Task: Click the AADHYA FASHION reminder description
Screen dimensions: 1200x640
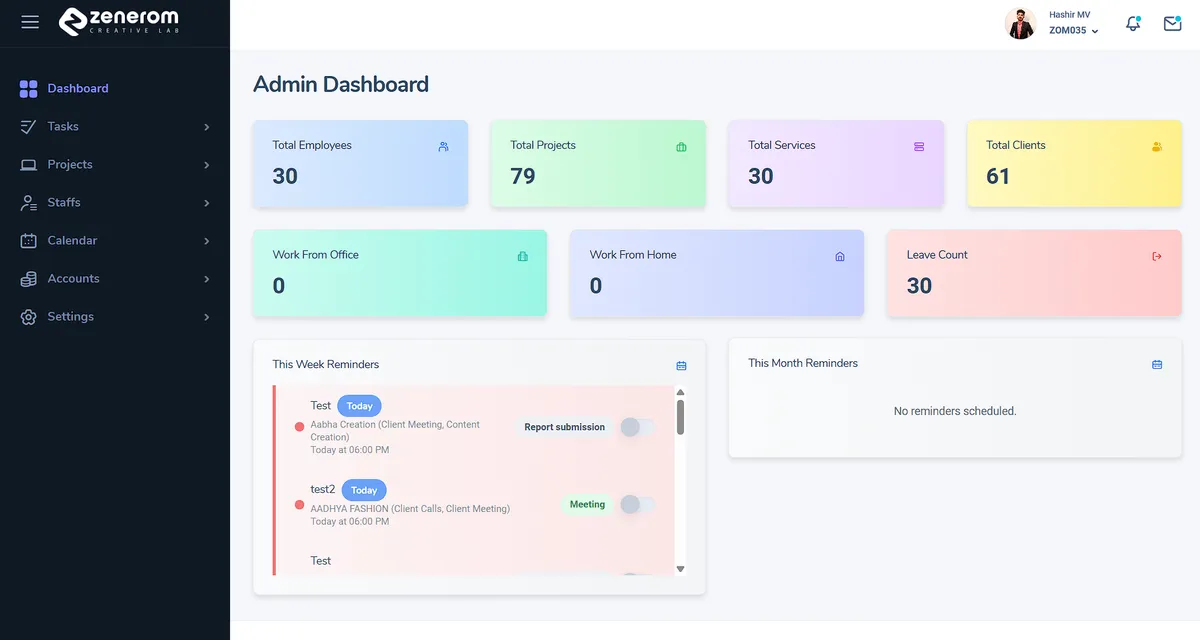Action: coord(410,509)
